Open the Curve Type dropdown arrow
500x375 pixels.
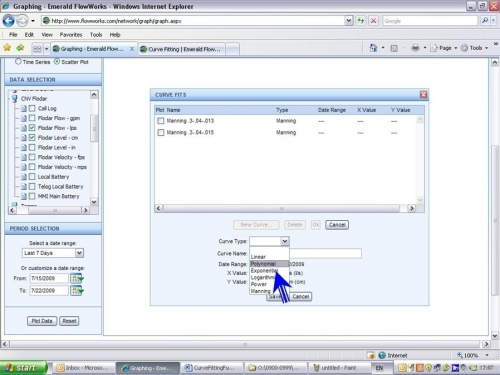point(285,241)
